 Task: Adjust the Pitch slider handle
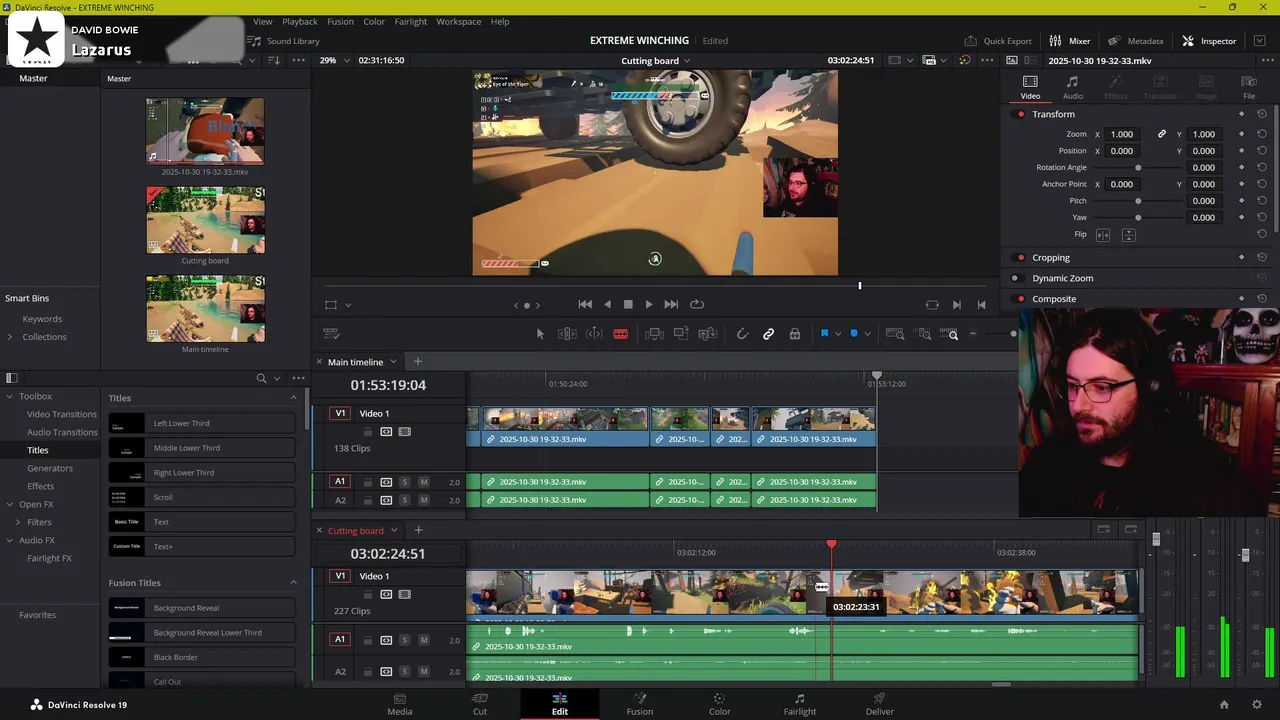pos(1138,201)
